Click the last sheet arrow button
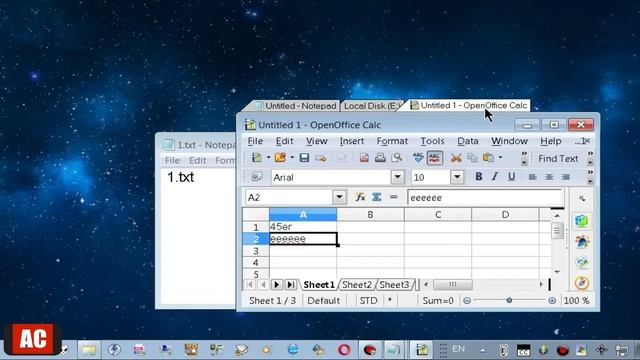Image resolution: width=640 pixels, height=360 pixels. coord(291,284)
